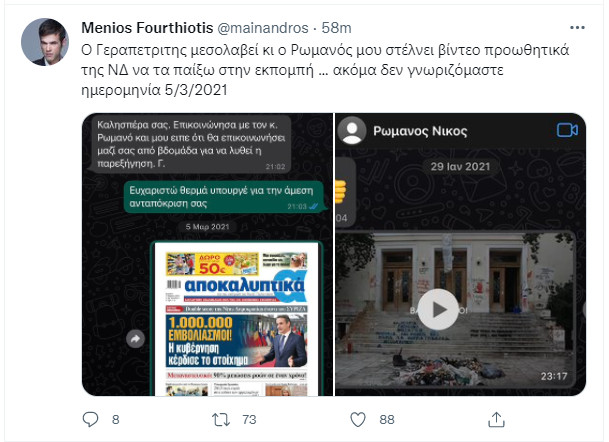Click the Ρωμανος Νικος chat header name
Image resolution: width=609 pixels, height=442 pixels.
coord(420,131)
